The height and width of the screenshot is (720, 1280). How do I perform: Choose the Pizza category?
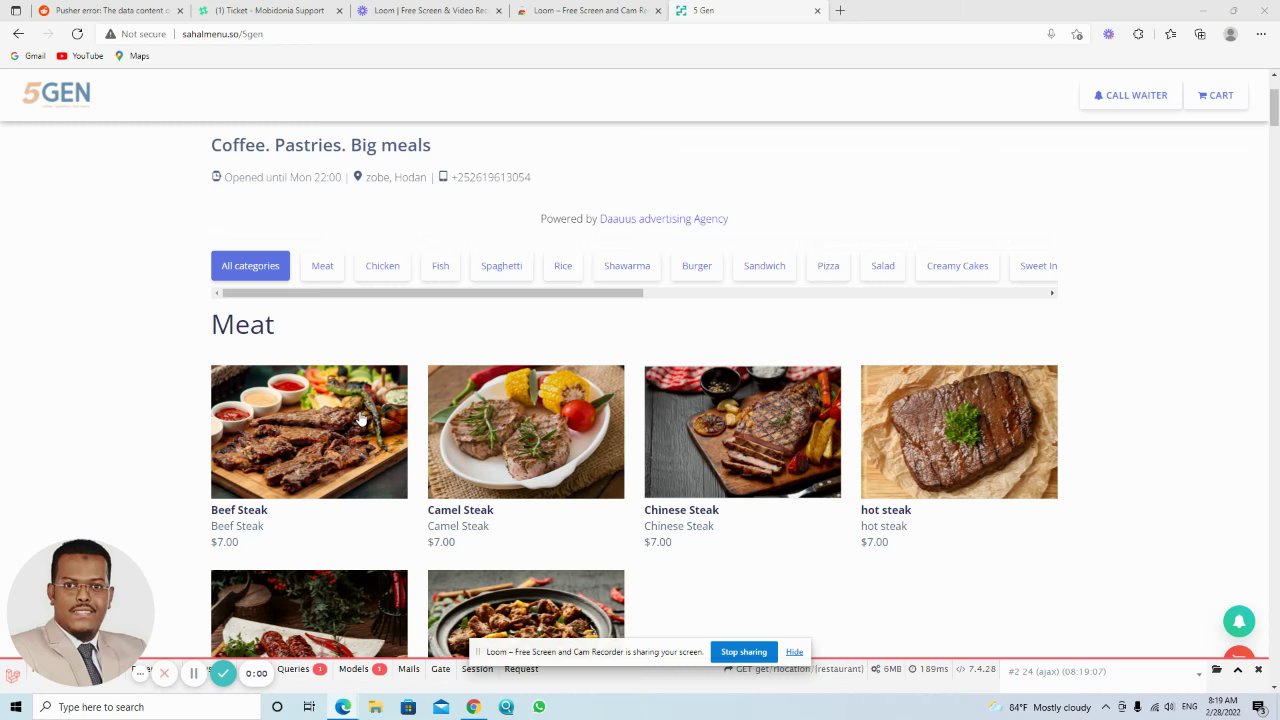828,266
